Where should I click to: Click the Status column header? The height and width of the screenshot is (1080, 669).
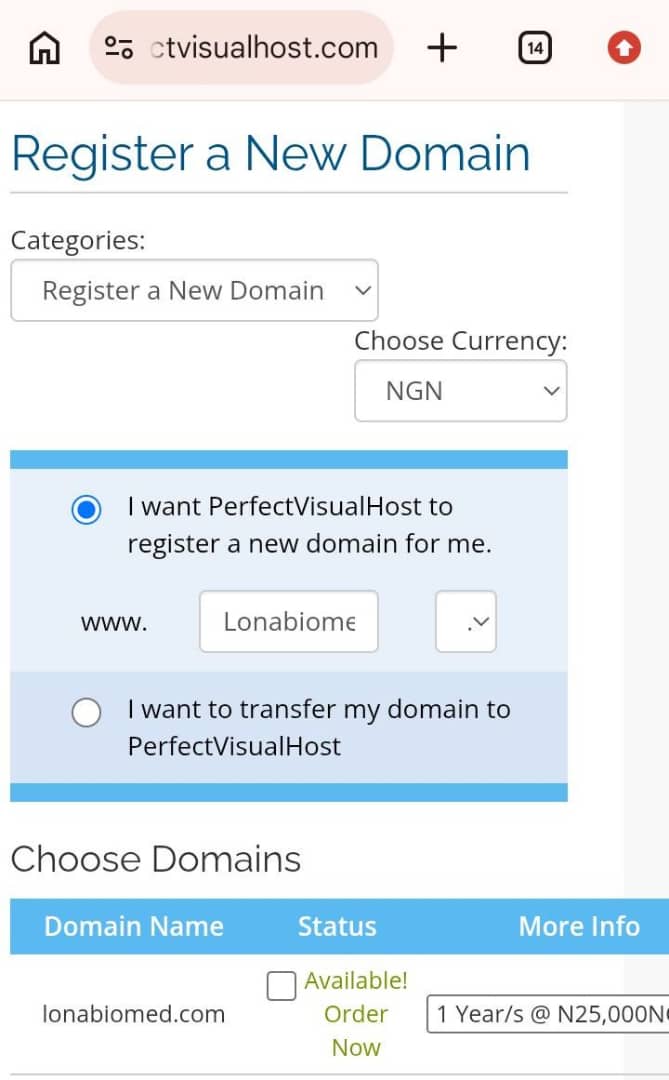[337, 926]
